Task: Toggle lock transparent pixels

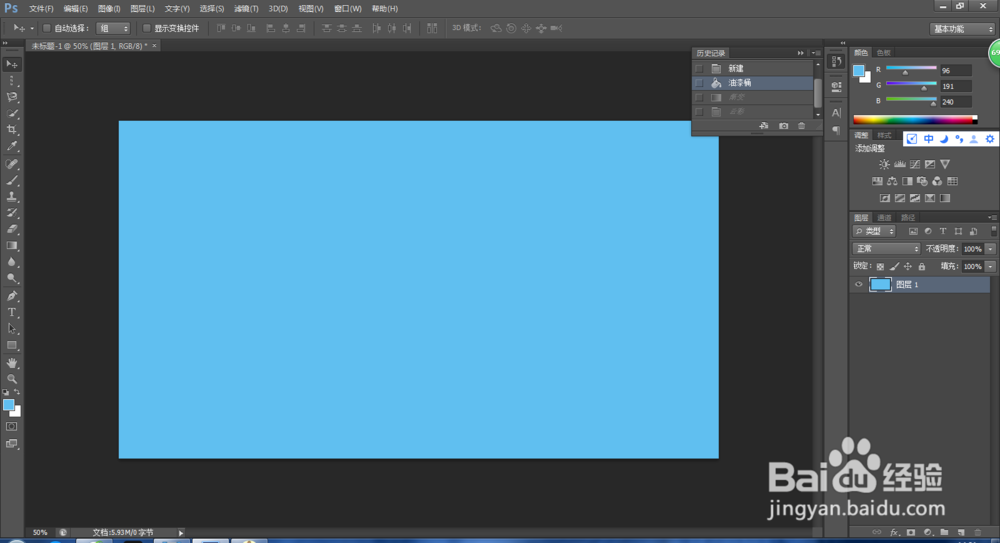Action: 880,267
